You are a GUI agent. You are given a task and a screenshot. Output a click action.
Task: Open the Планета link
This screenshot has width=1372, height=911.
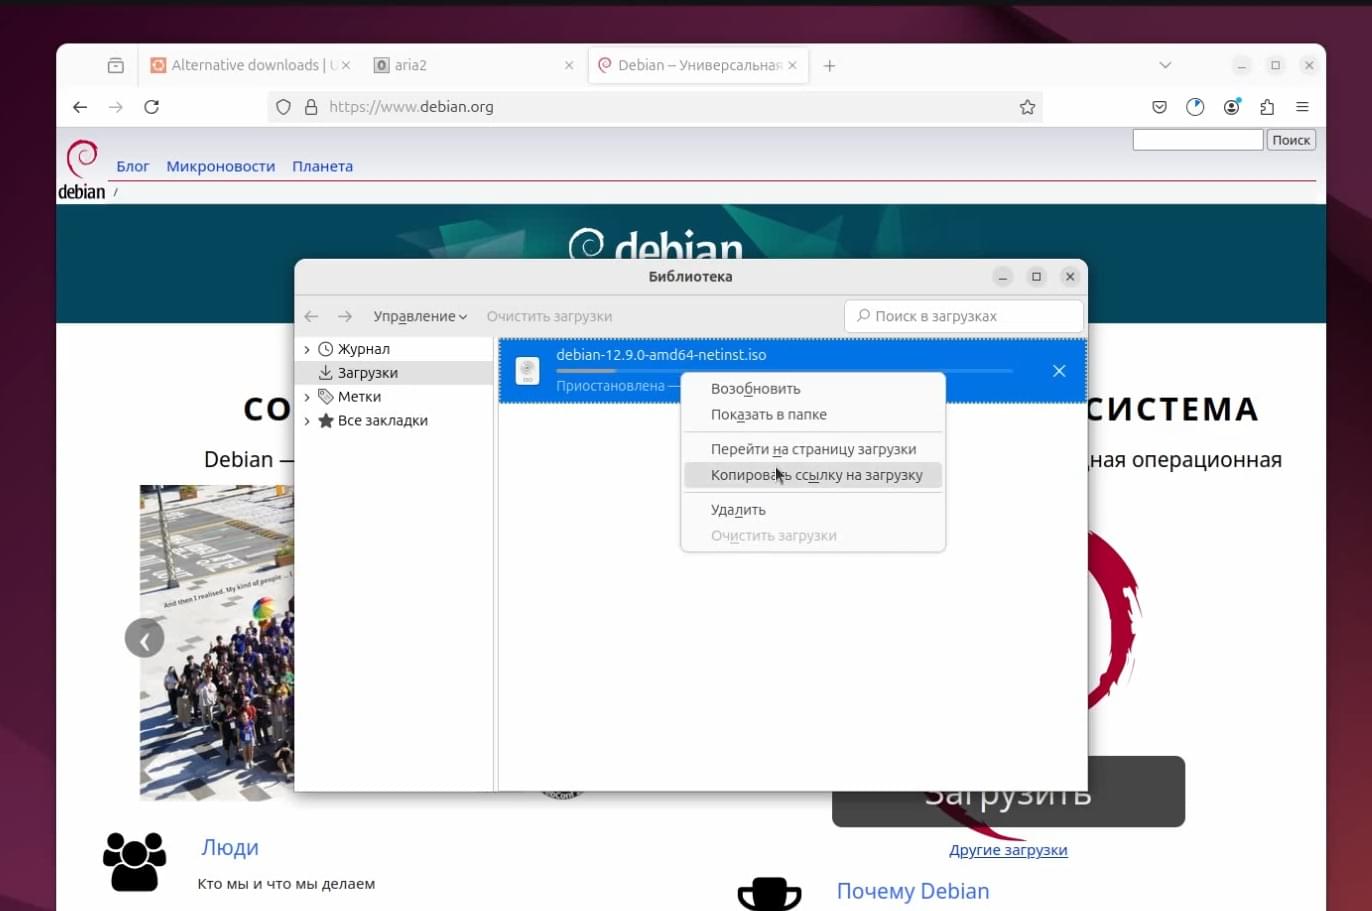[322, 166]
